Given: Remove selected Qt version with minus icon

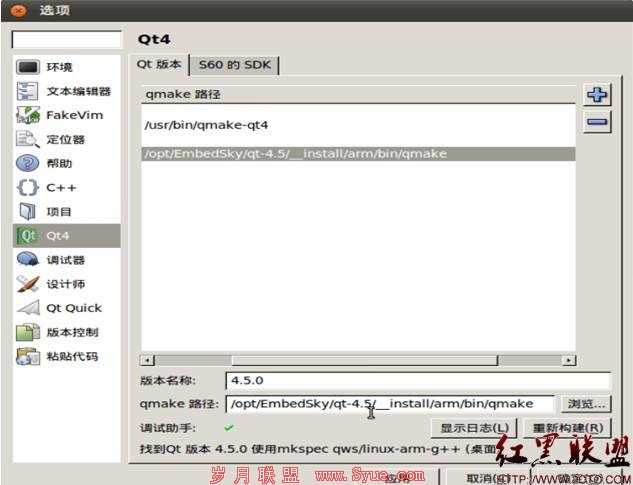Looking at the screenshot, I should (x=597, y=122).
